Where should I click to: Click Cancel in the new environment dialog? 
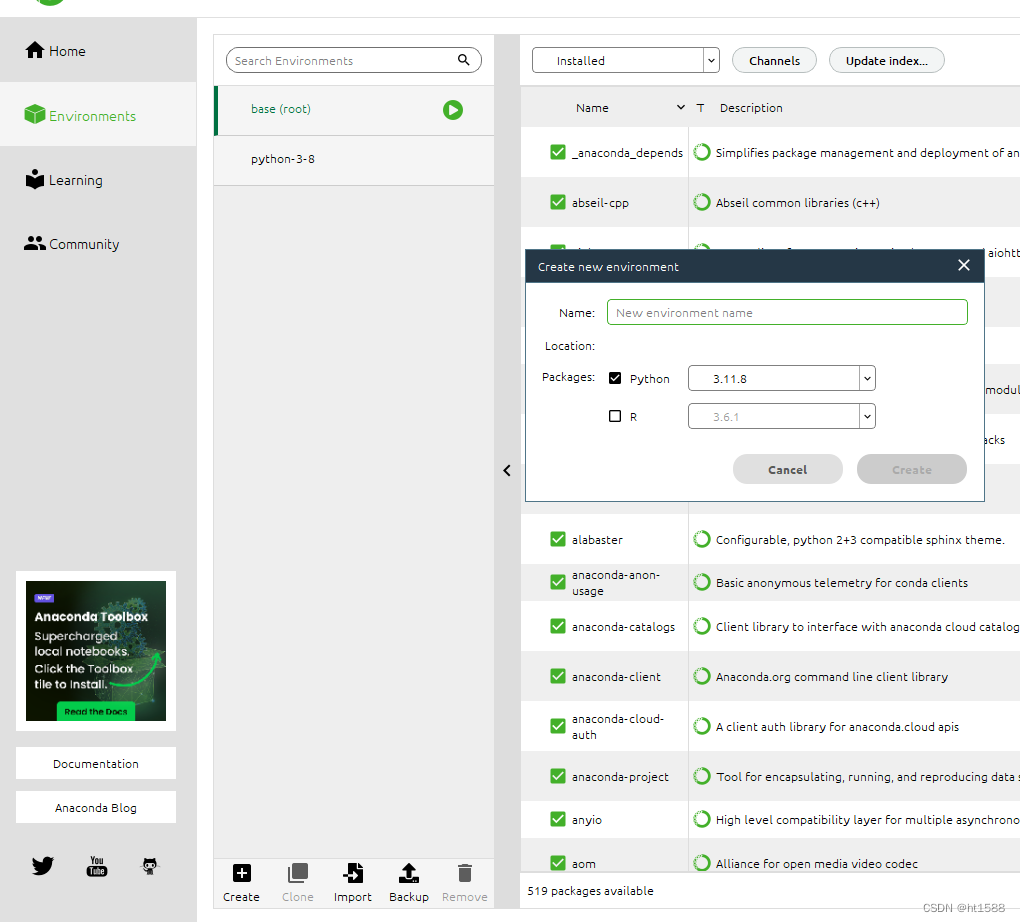coord(787,469)
